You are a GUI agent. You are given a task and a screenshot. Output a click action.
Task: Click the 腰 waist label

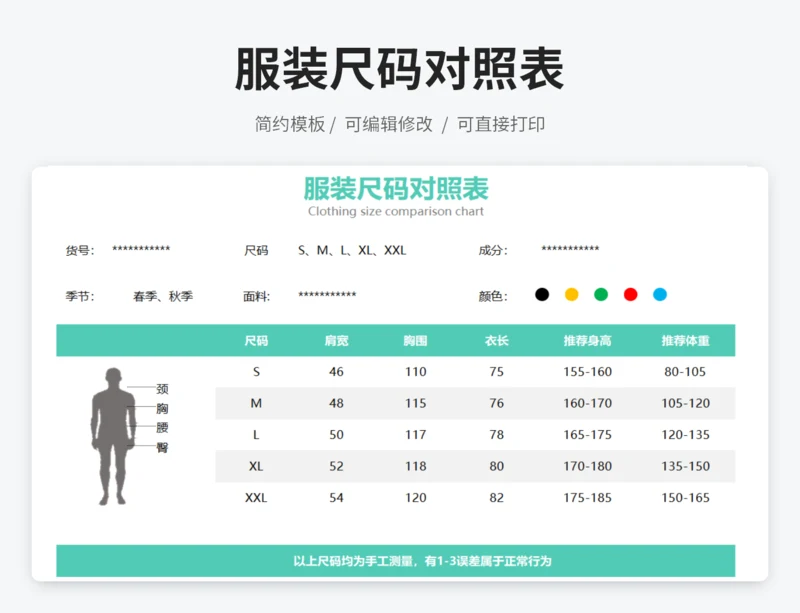point(162,428)
